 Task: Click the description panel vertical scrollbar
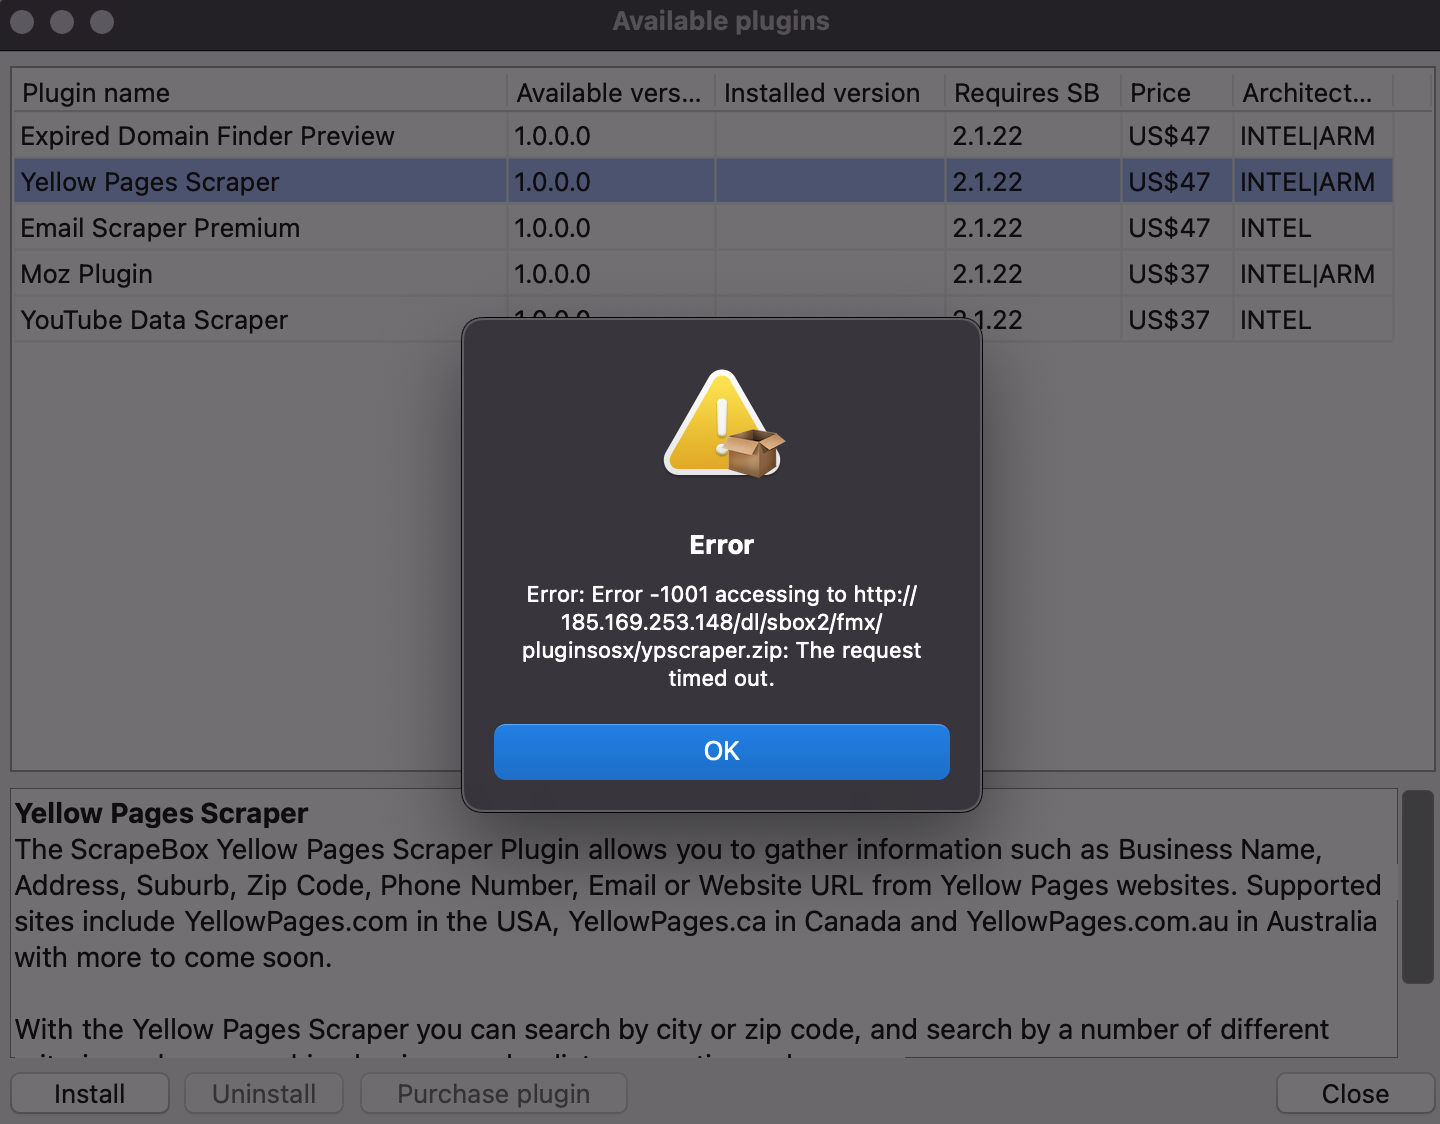(x=1418, y=887)
